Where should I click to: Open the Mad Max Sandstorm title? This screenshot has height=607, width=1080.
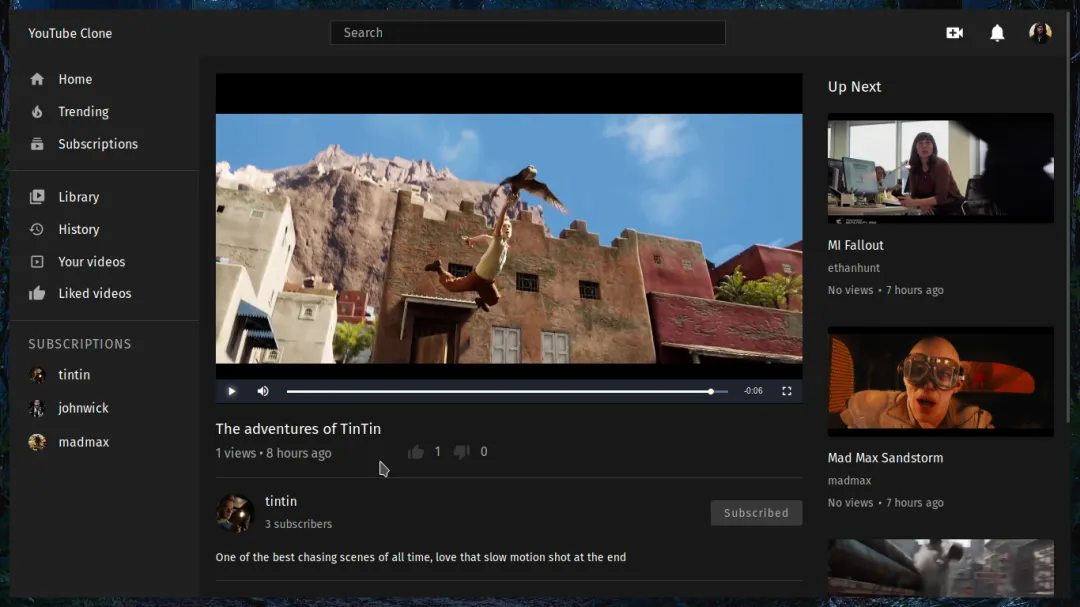tap(885, 458)
